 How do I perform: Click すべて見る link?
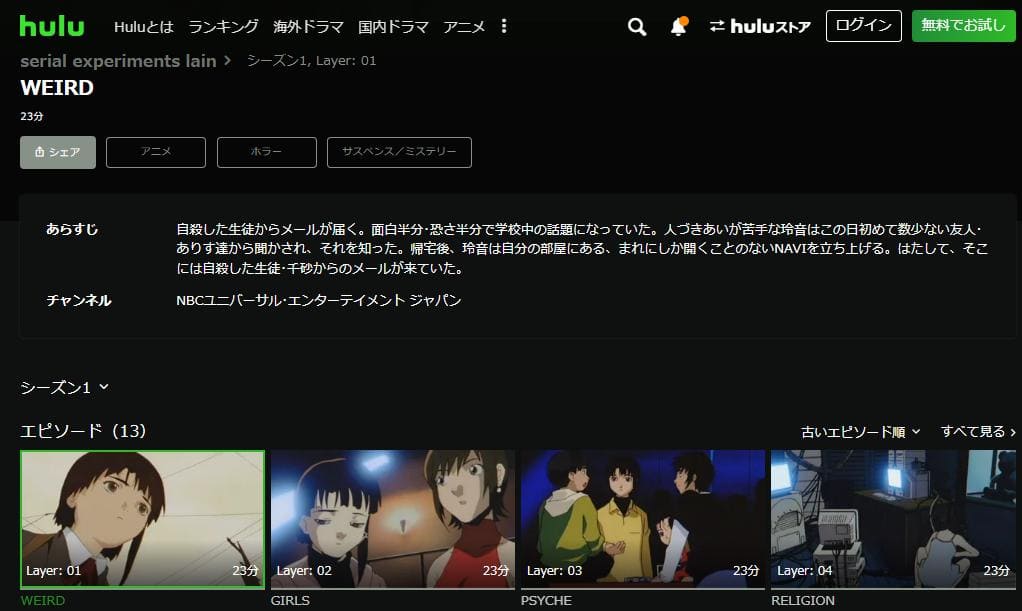[x=978, y=432]
